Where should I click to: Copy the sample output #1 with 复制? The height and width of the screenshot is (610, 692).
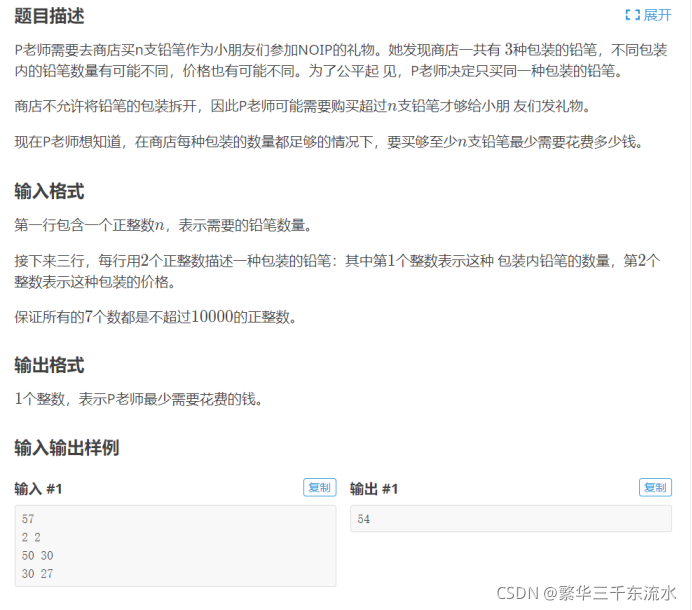pos(655,487)
